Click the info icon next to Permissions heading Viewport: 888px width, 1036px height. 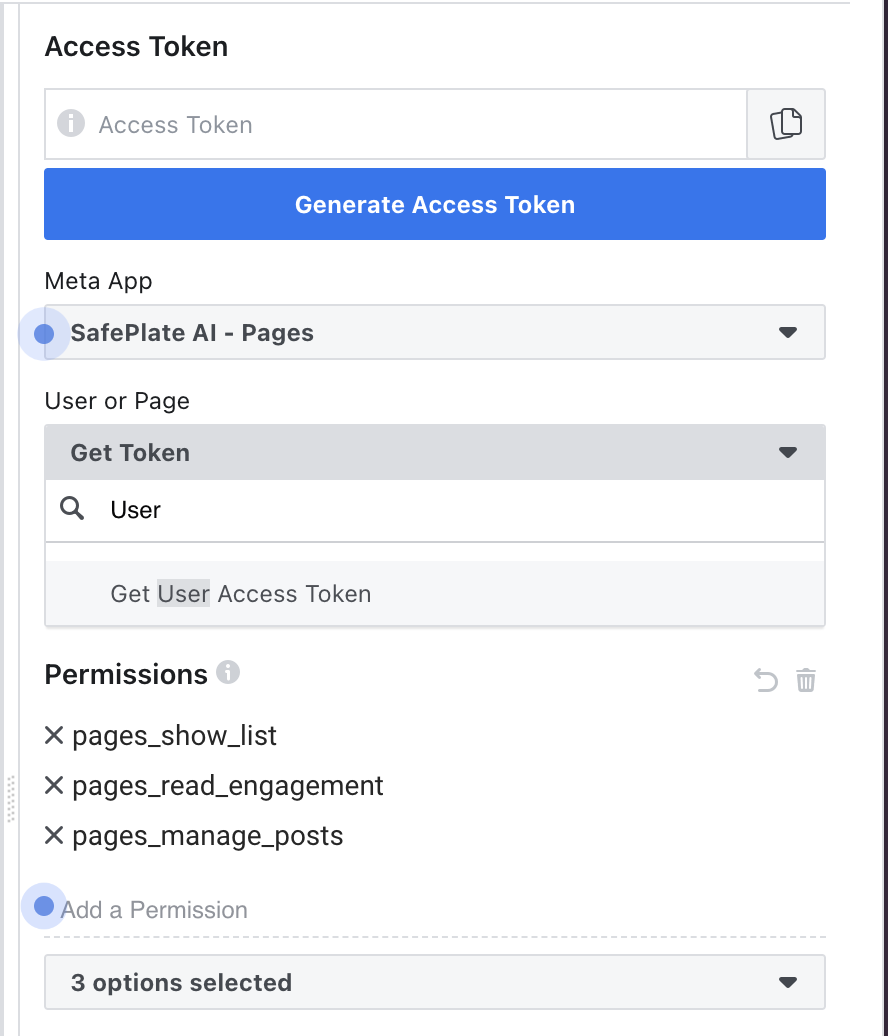[x=227, y=672]
